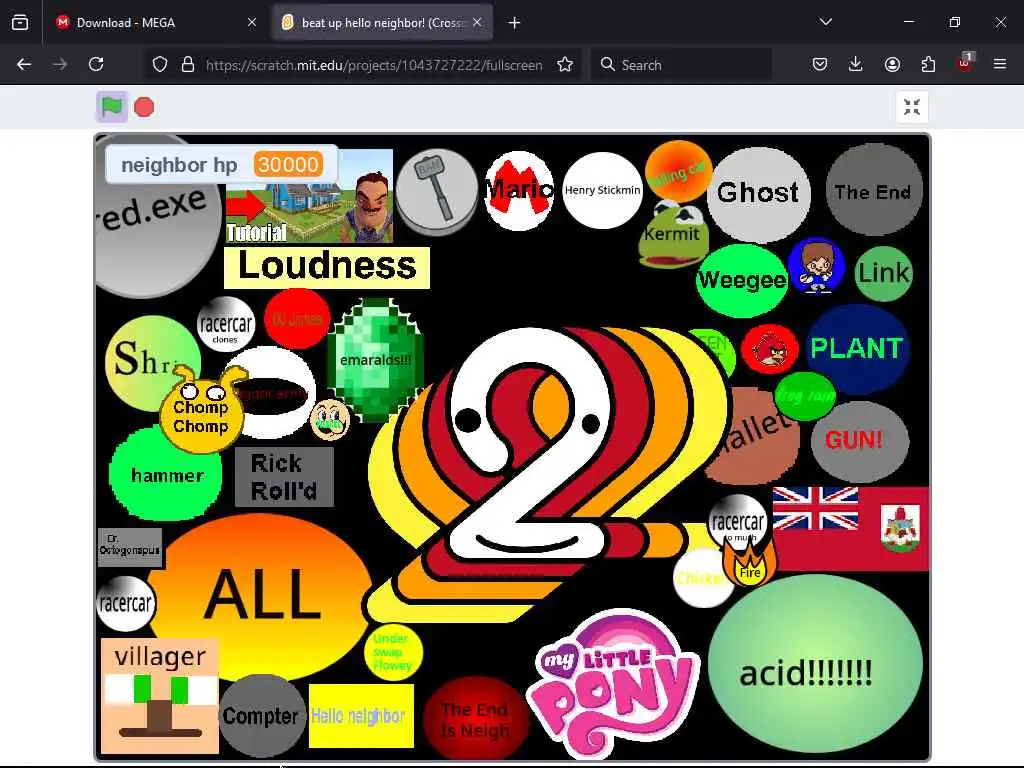The width and height of the screenshot is (1024, 768).
Task: Open a new browser tab
Action: pos(514,23)
